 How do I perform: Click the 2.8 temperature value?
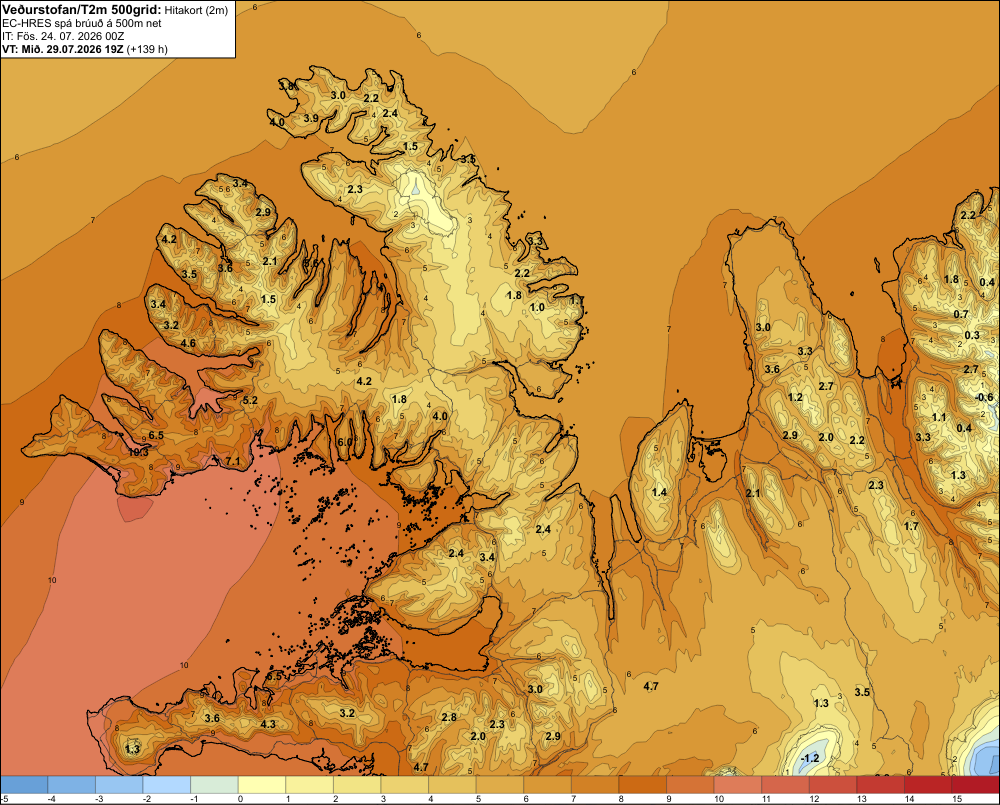pos(449,717)
